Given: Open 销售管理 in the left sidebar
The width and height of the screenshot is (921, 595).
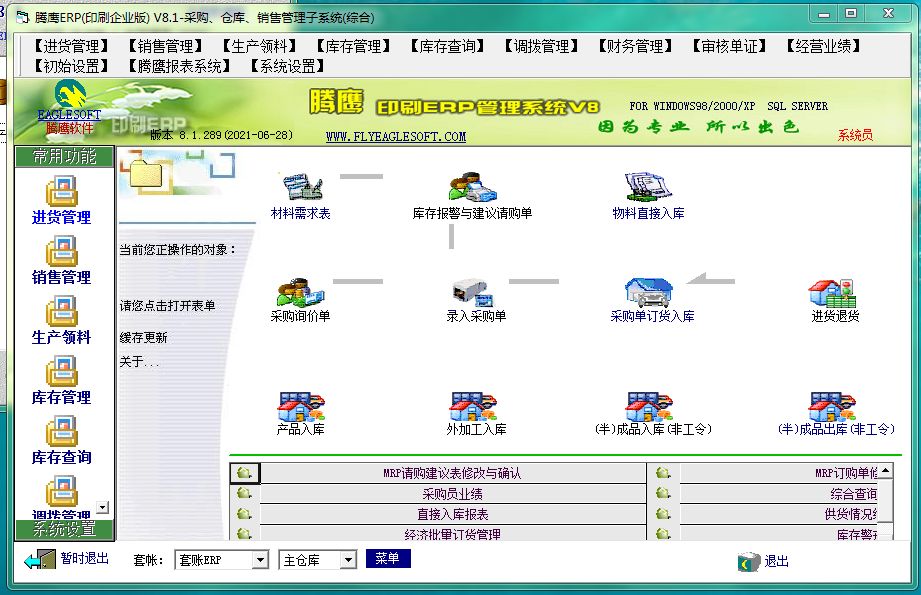Looking at the screenshot, I should point(62,260).
